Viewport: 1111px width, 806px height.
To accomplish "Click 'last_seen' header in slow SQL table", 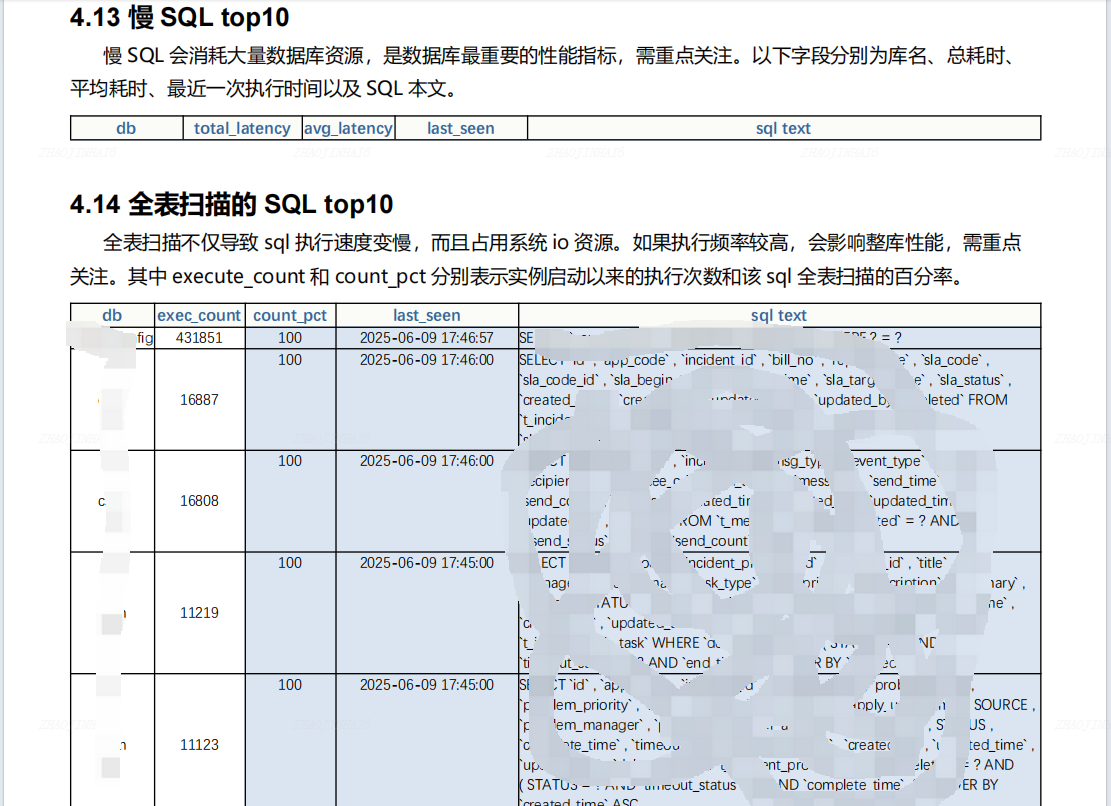I will tap(461, 128).
